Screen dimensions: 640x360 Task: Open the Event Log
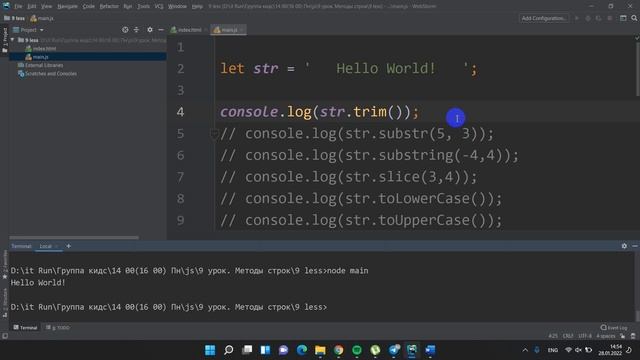pos(613,327)
